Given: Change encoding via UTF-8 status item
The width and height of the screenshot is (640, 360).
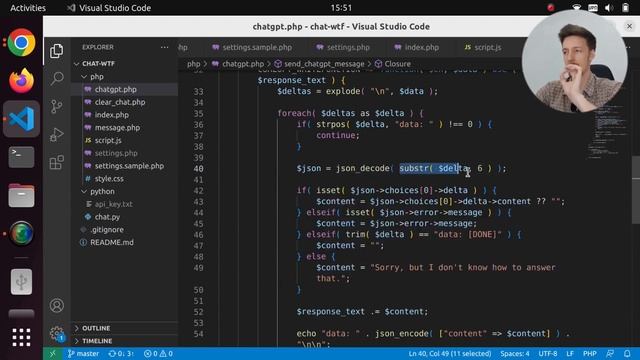Looking at the screenshot, I should (547, 353).
